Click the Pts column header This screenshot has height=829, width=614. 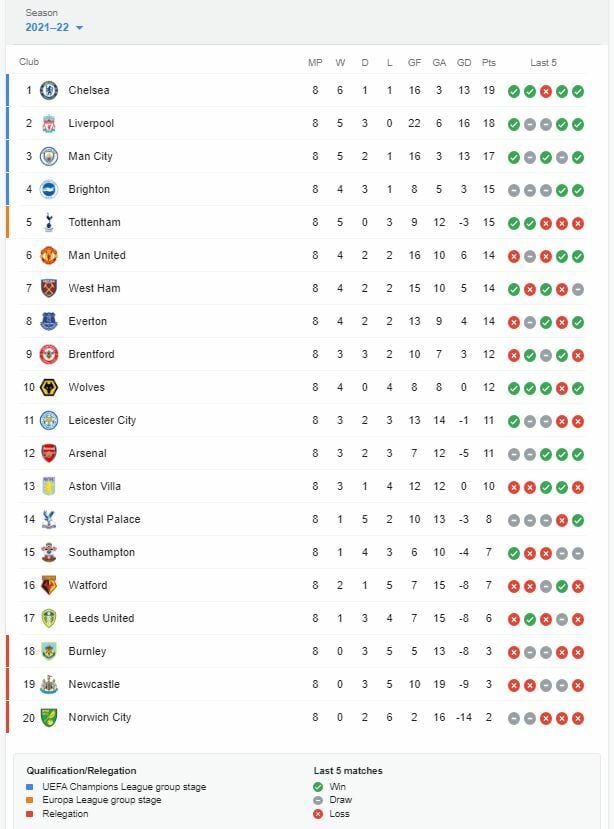(x=489, y=62)
